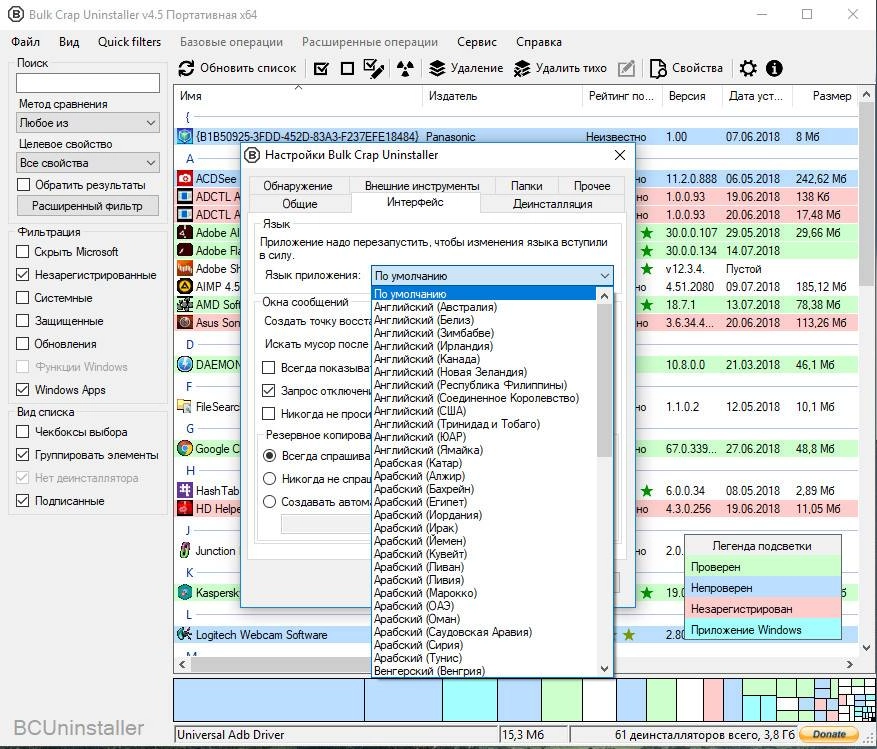Click the select all checkmark toolbar icon

pyautogui.click(x=321, y=68)
